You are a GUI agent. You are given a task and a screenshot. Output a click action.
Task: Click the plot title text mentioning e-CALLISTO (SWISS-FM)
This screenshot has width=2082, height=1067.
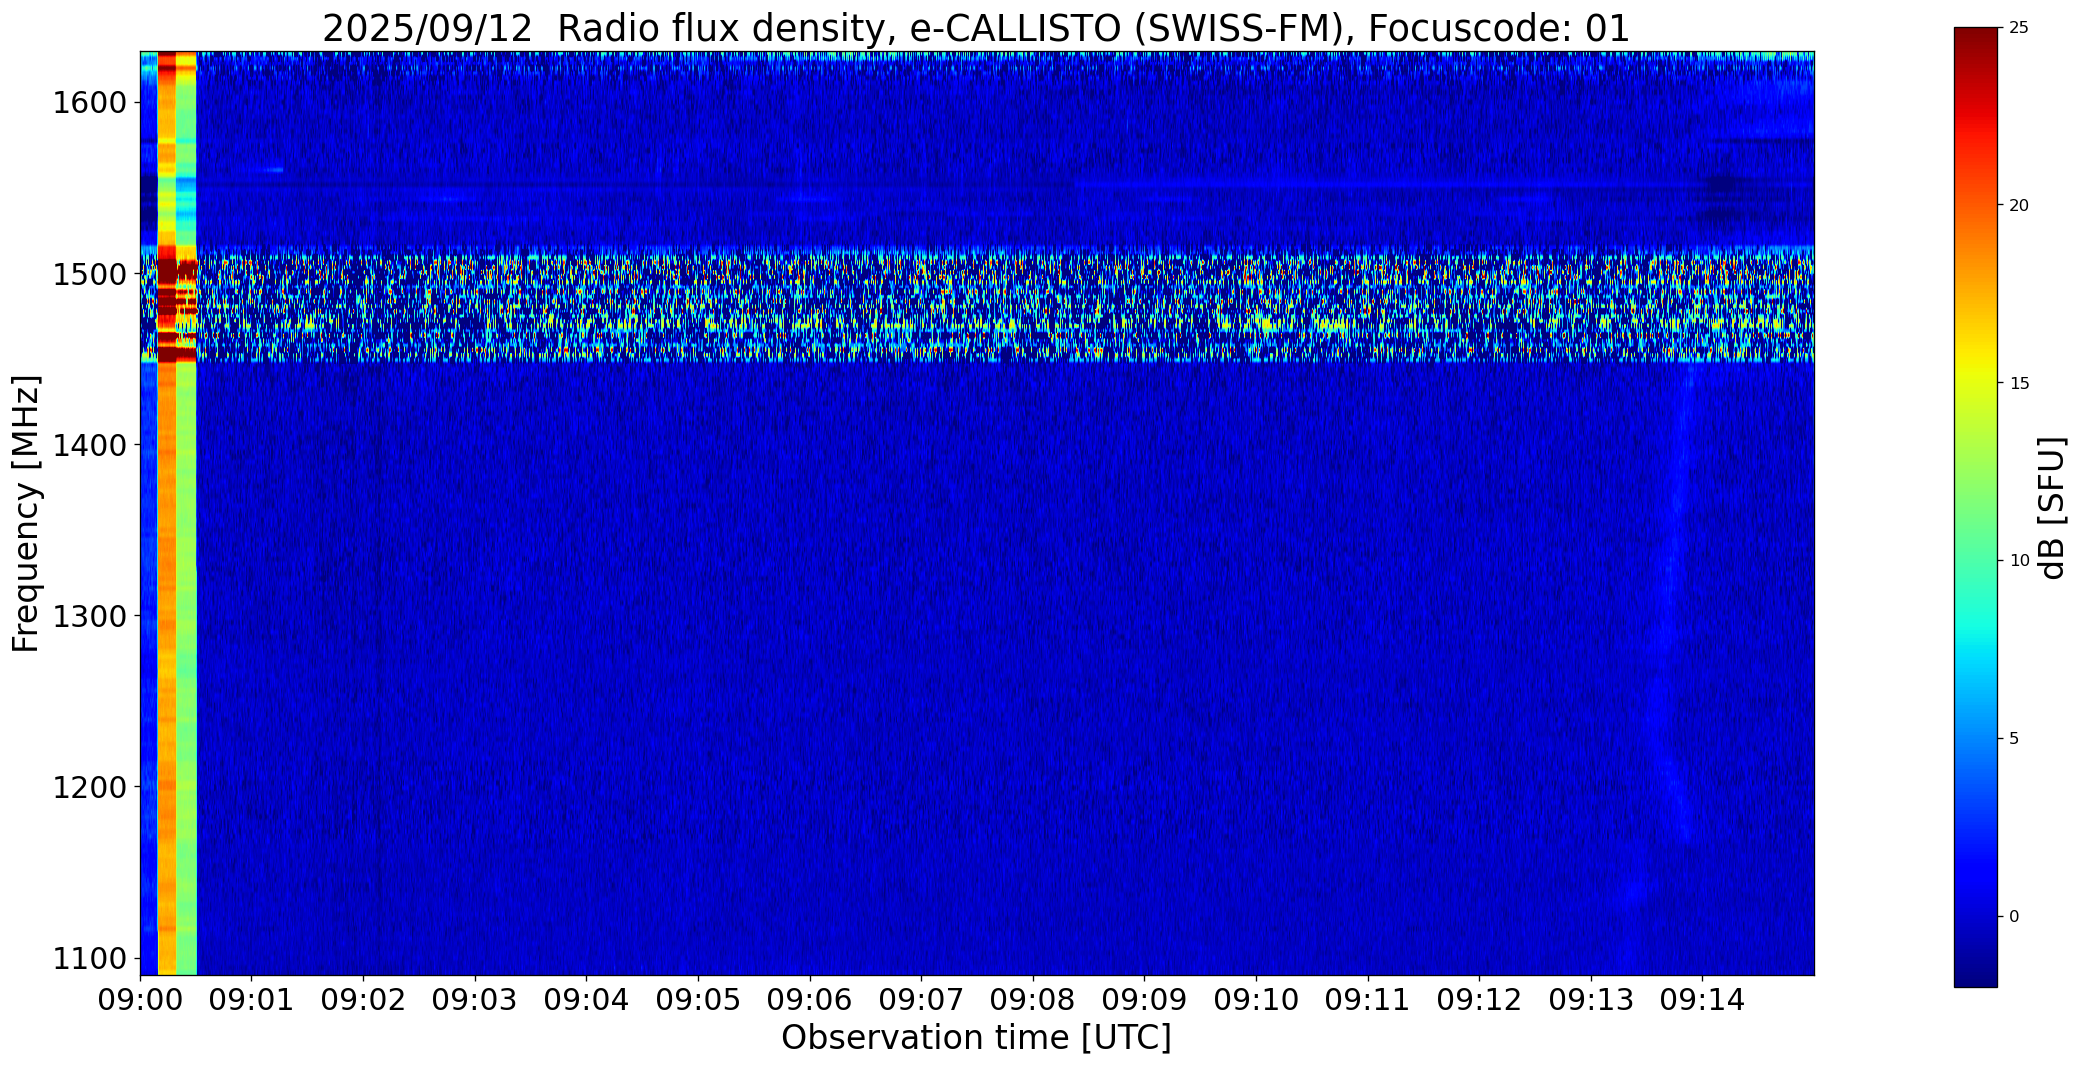[976, 28]
